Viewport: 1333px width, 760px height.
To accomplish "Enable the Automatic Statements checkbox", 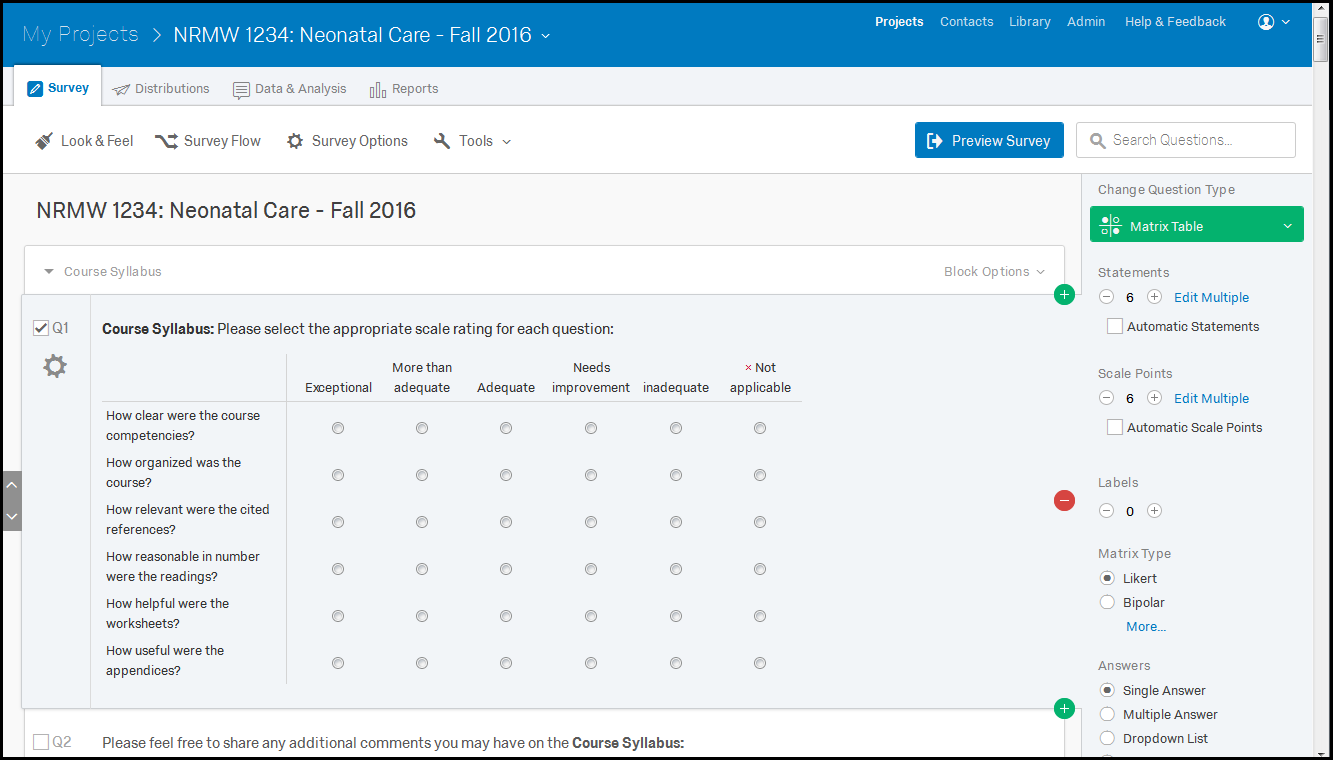I will [x=1115, y=326].
